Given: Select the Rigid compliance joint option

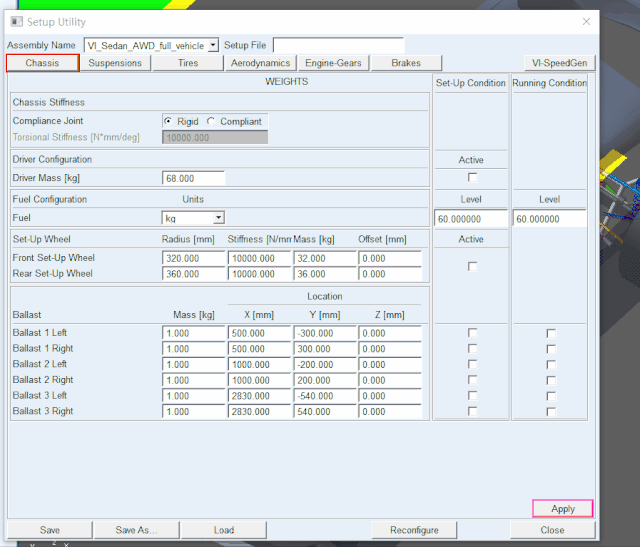Looking at the screenshot, I should point(168,121).
